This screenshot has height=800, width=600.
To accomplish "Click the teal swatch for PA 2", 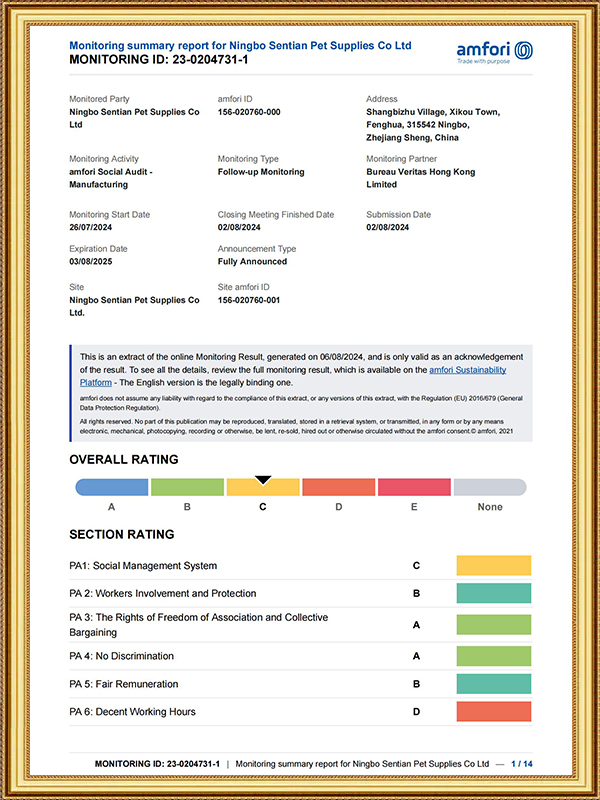I will click(x=494, y=593).
